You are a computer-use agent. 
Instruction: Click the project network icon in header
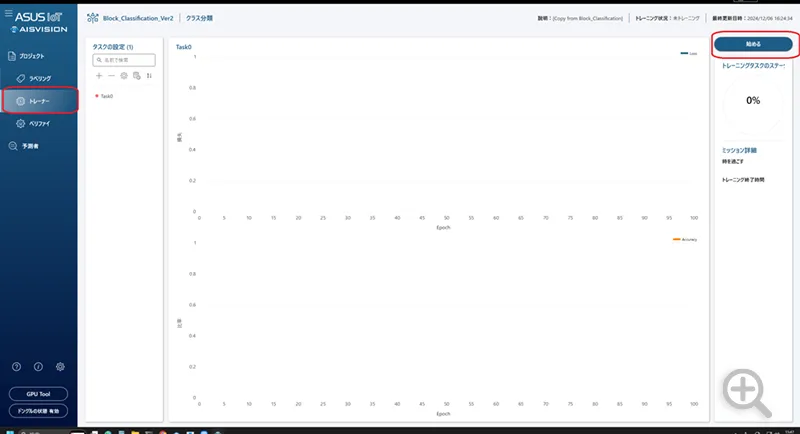[92, 18]
